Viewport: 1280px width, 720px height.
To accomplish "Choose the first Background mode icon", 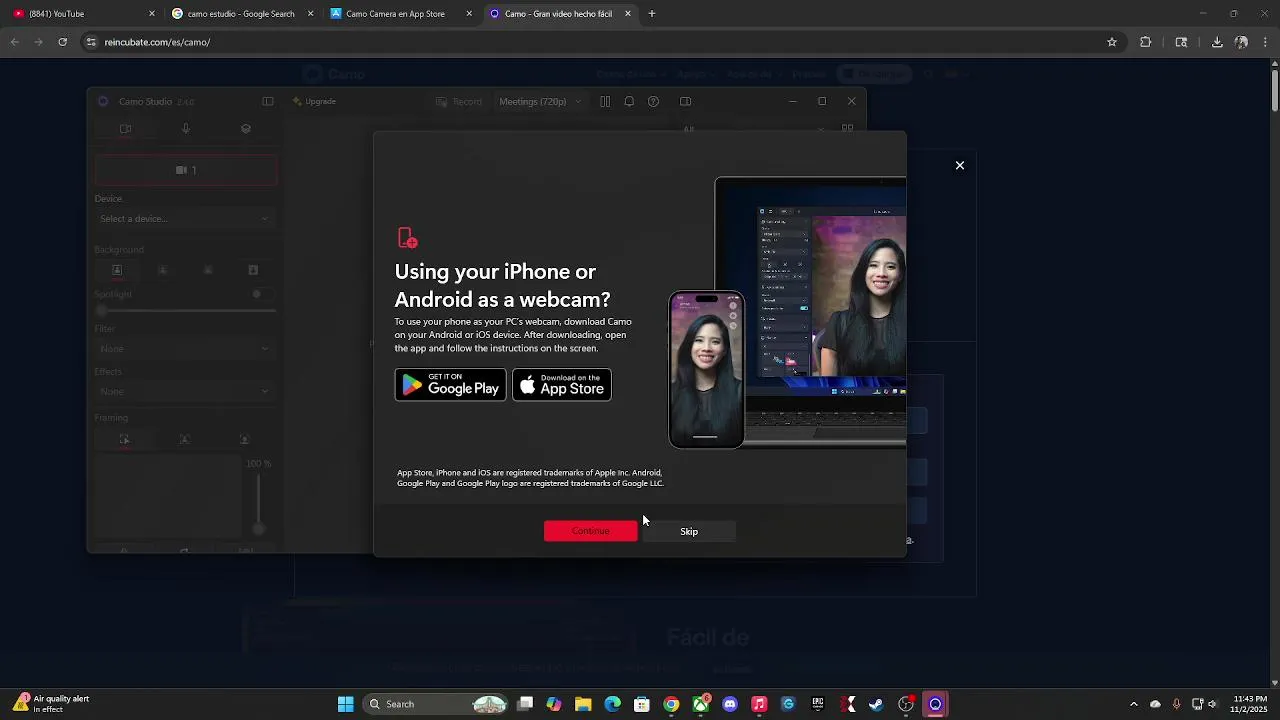I will click(x=117, y=270).
